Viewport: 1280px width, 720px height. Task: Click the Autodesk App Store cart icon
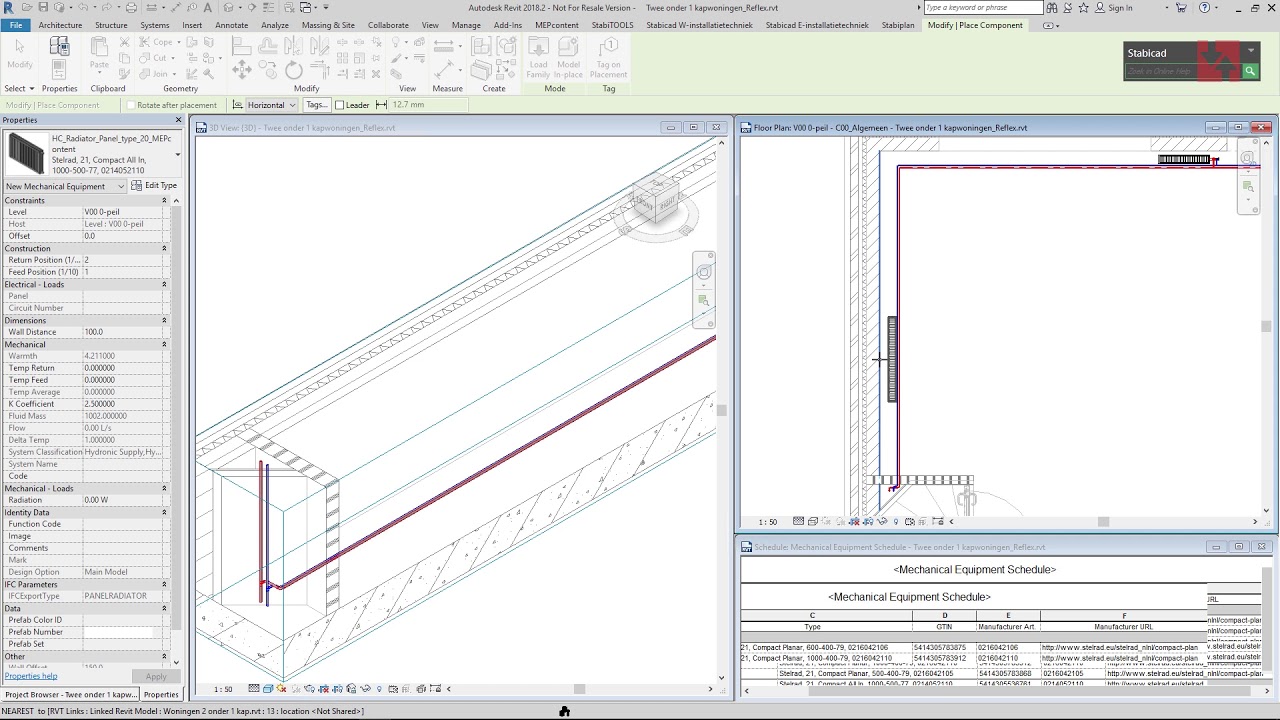(x=1181, y=8)
